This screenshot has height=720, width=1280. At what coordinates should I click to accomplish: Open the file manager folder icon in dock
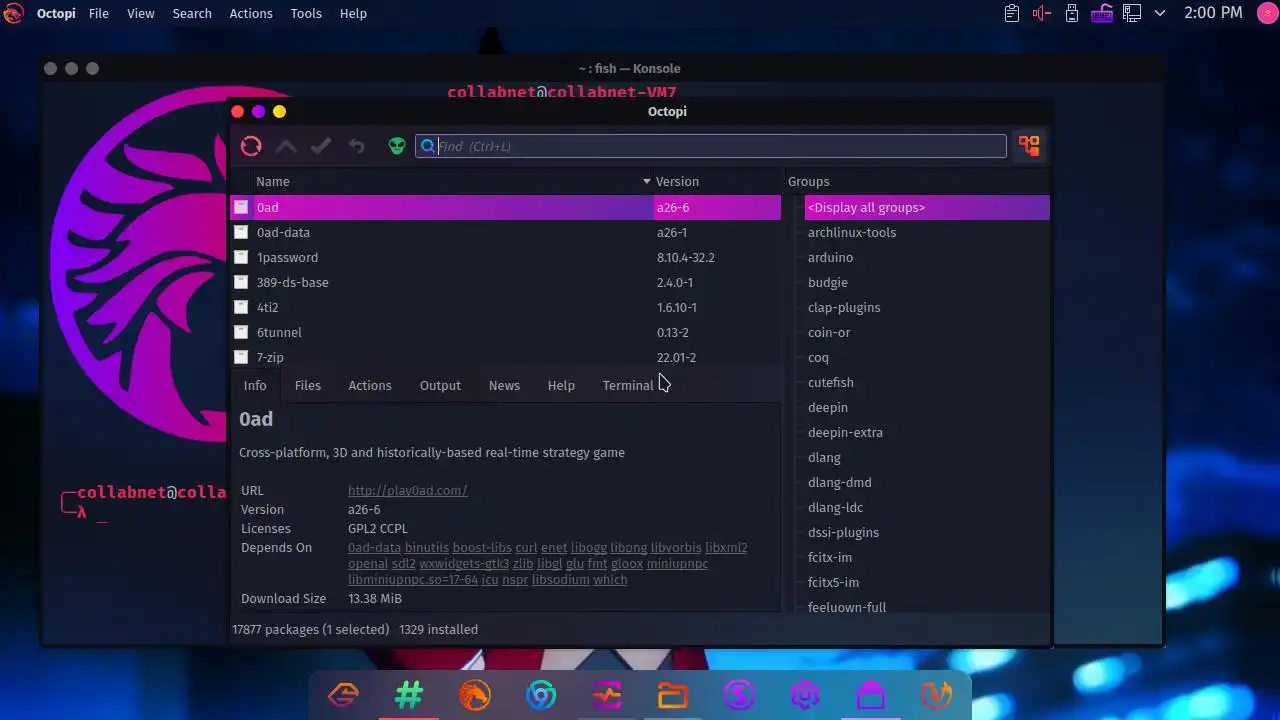(x=673, y=694)
